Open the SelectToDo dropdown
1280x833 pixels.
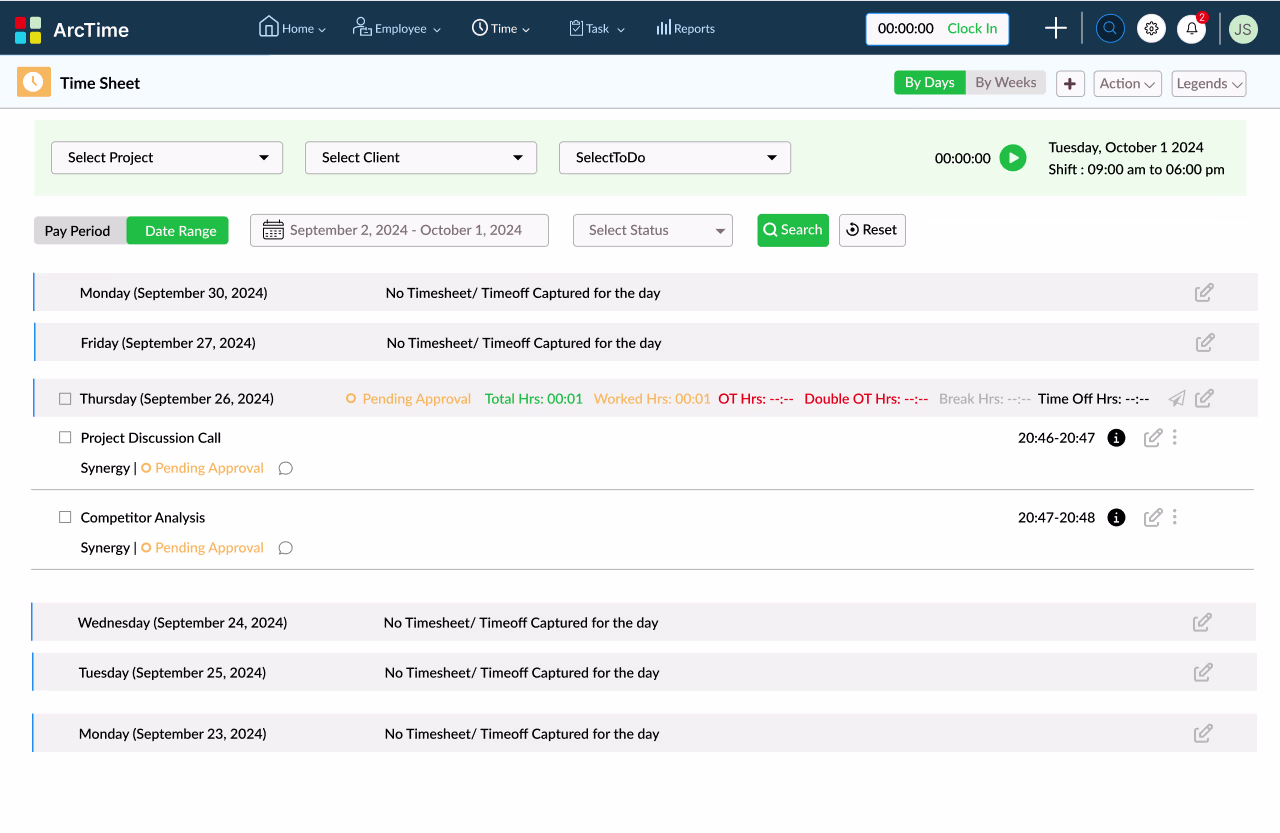(x=675, y=158)
